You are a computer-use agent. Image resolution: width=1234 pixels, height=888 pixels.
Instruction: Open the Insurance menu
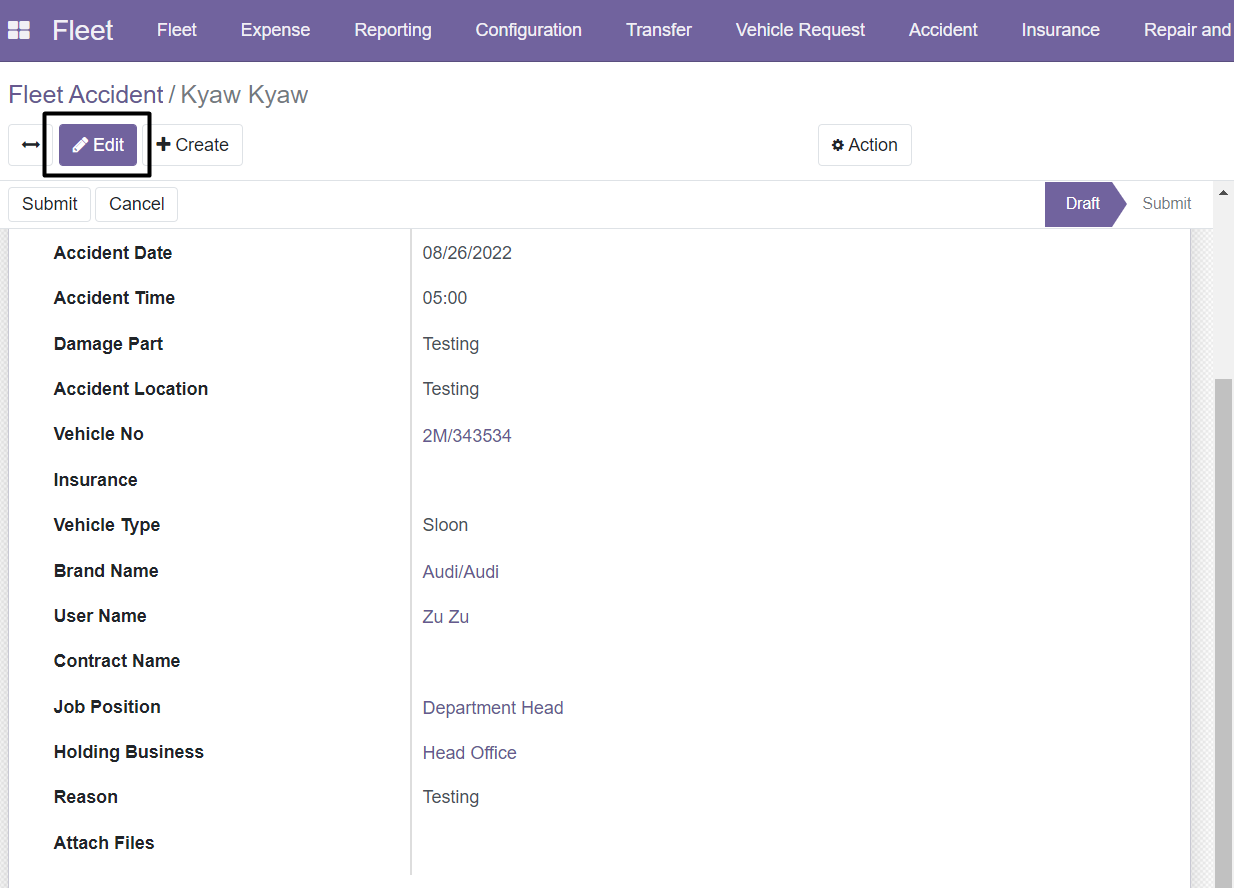pos(1061,30)
